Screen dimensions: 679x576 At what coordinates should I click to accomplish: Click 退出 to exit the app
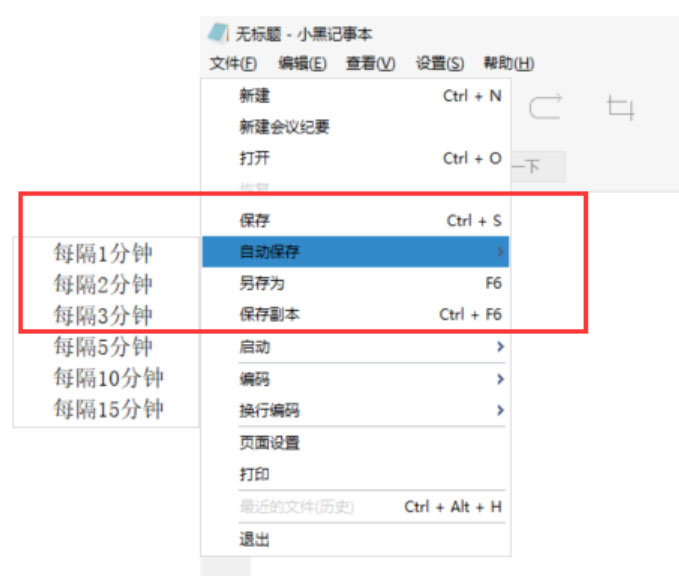tap(356, 540)
